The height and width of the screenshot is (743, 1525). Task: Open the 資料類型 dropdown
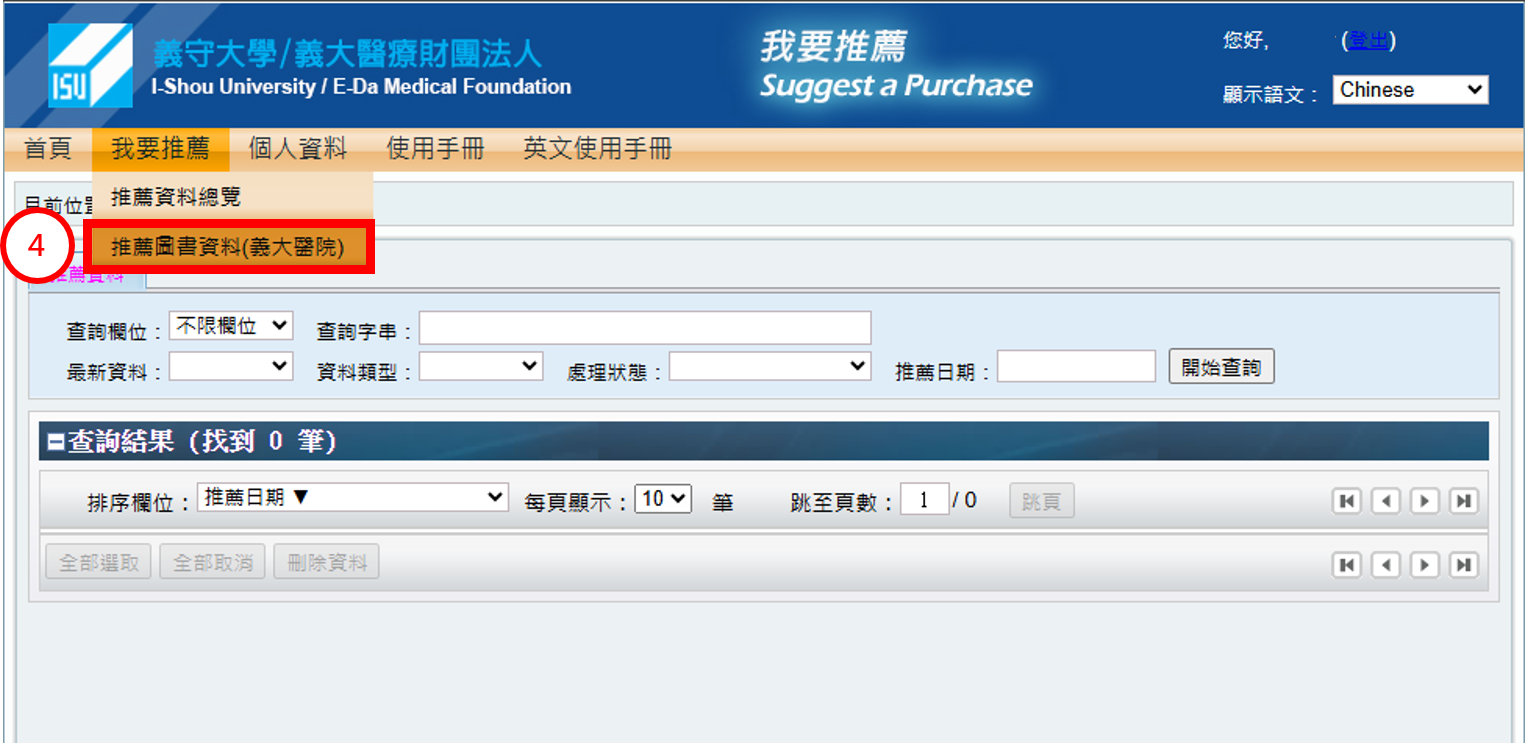coord(481,367)
